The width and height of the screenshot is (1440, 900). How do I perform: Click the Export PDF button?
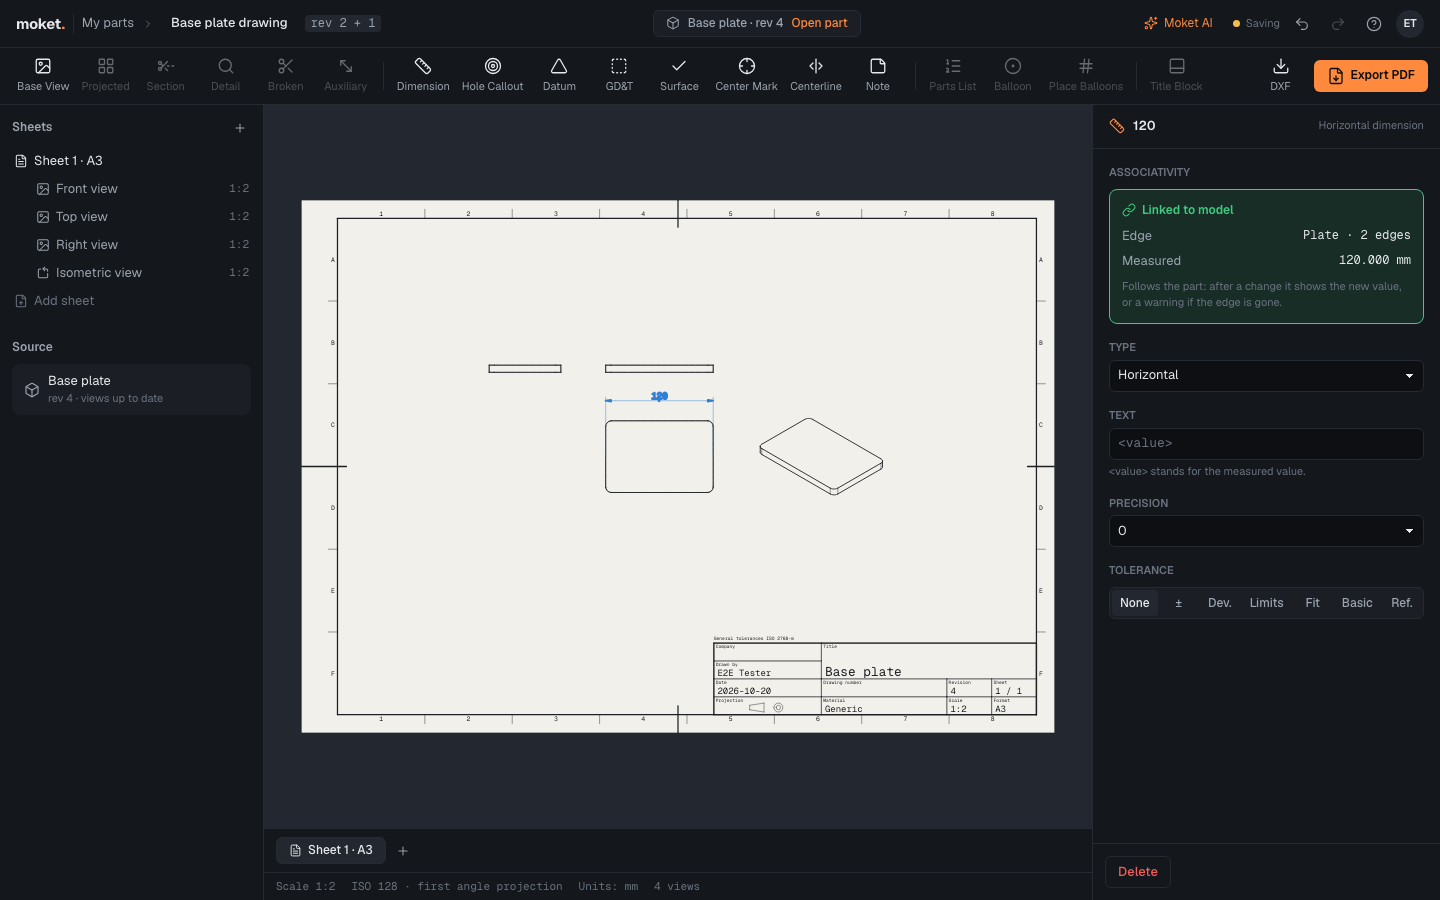1370,76
